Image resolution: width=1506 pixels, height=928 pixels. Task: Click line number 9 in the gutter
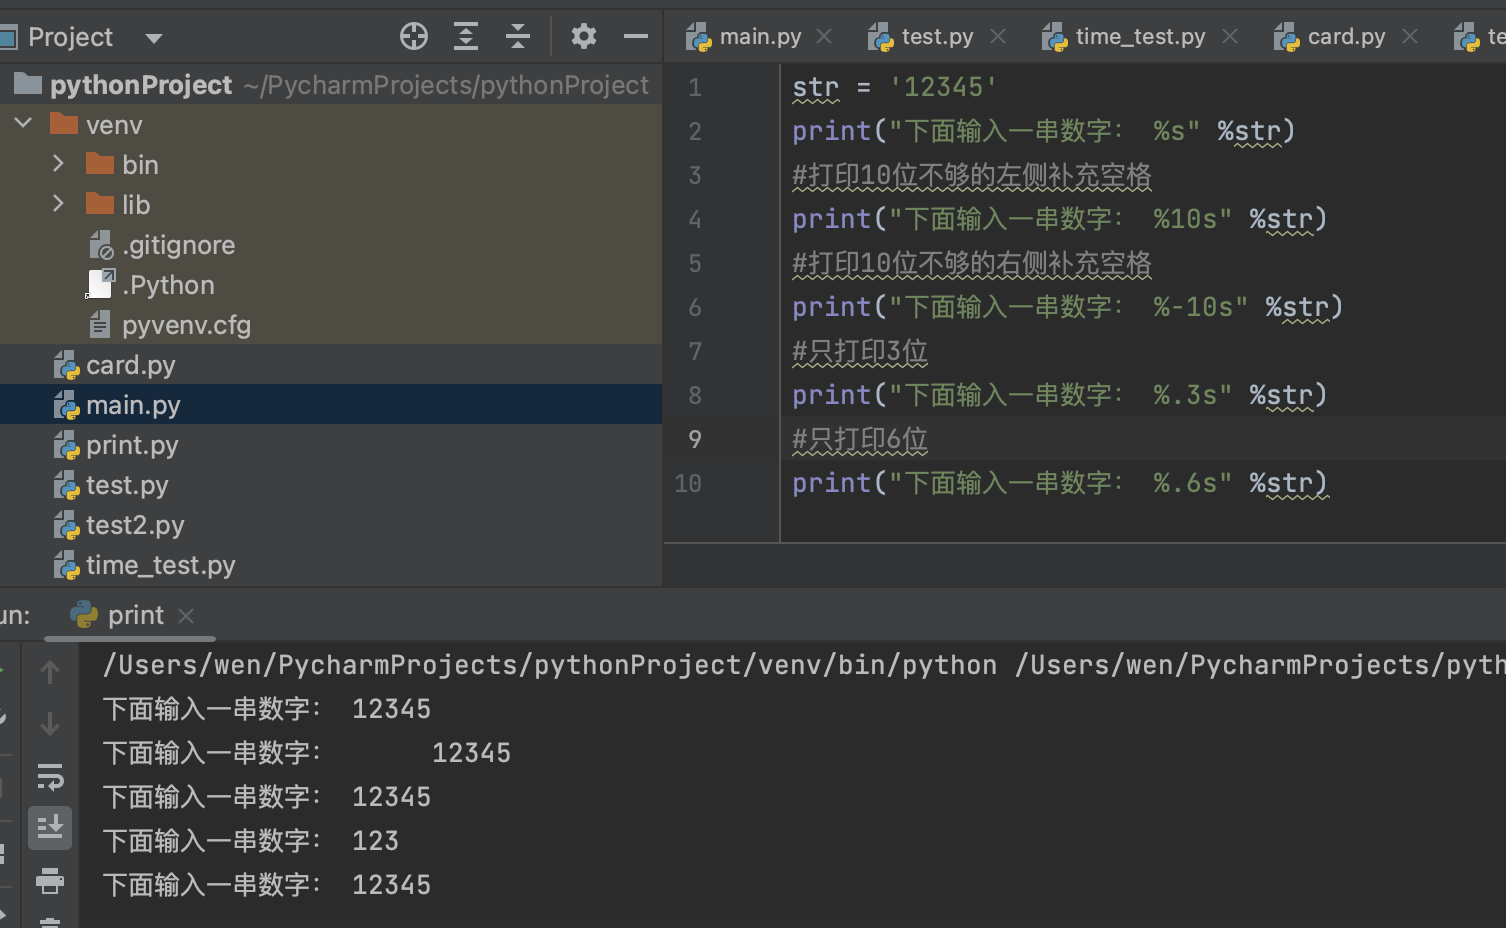coord(695,440)
